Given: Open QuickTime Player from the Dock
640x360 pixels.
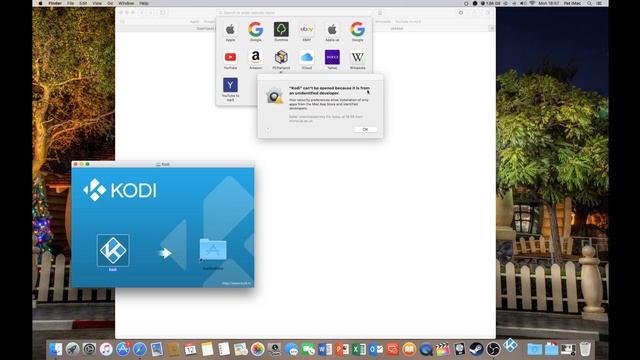Looking at the screenshot, I should 426,349.
